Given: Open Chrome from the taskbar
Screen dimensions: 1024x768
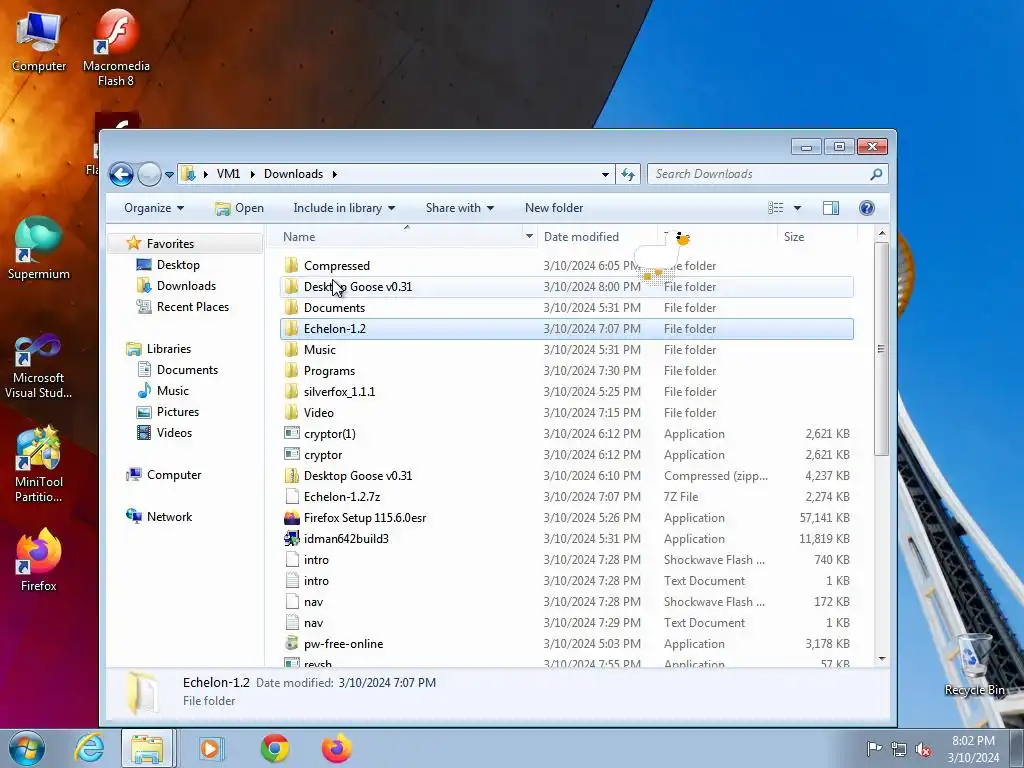Looking at the screenshot, I should [x=274, y=748].
